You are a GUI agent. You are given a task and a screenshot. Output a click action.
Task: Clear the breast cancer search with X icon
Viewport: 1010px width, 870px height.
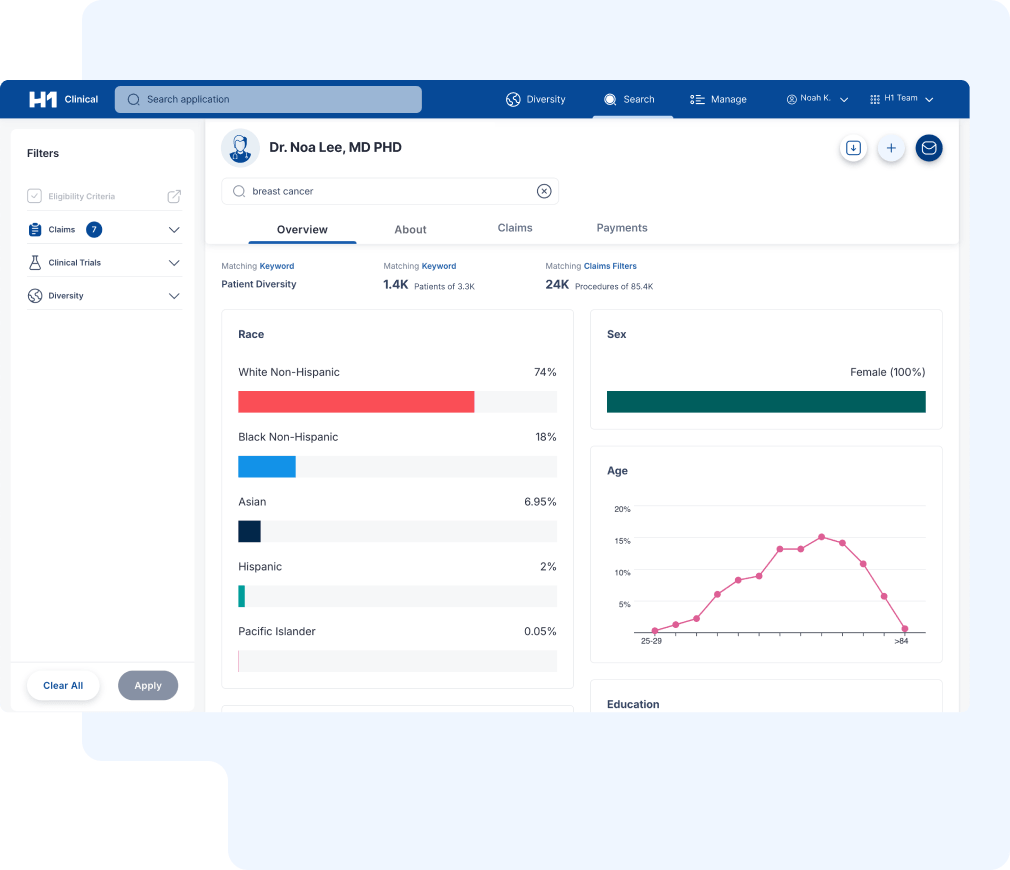pyautogui.click(x=544, y=191)
